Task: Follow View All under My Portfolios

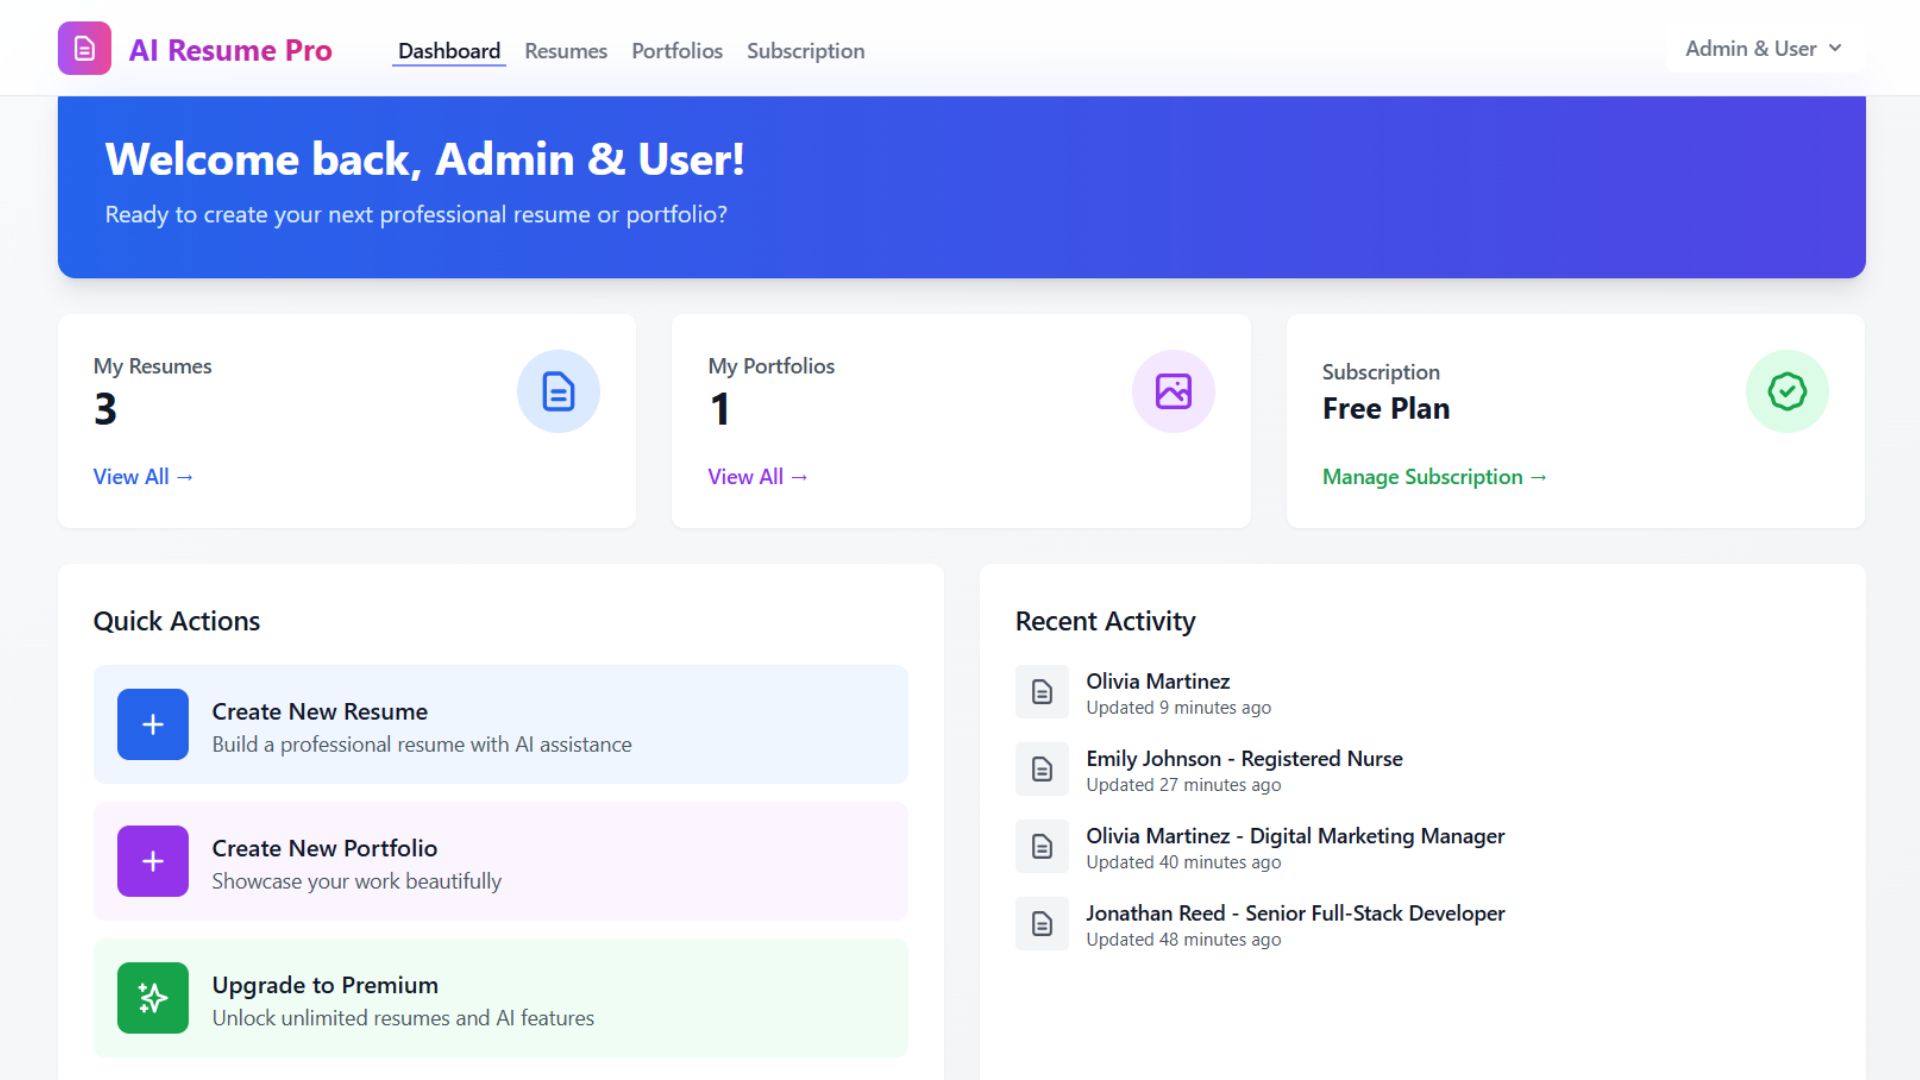Action: (757, 477)
